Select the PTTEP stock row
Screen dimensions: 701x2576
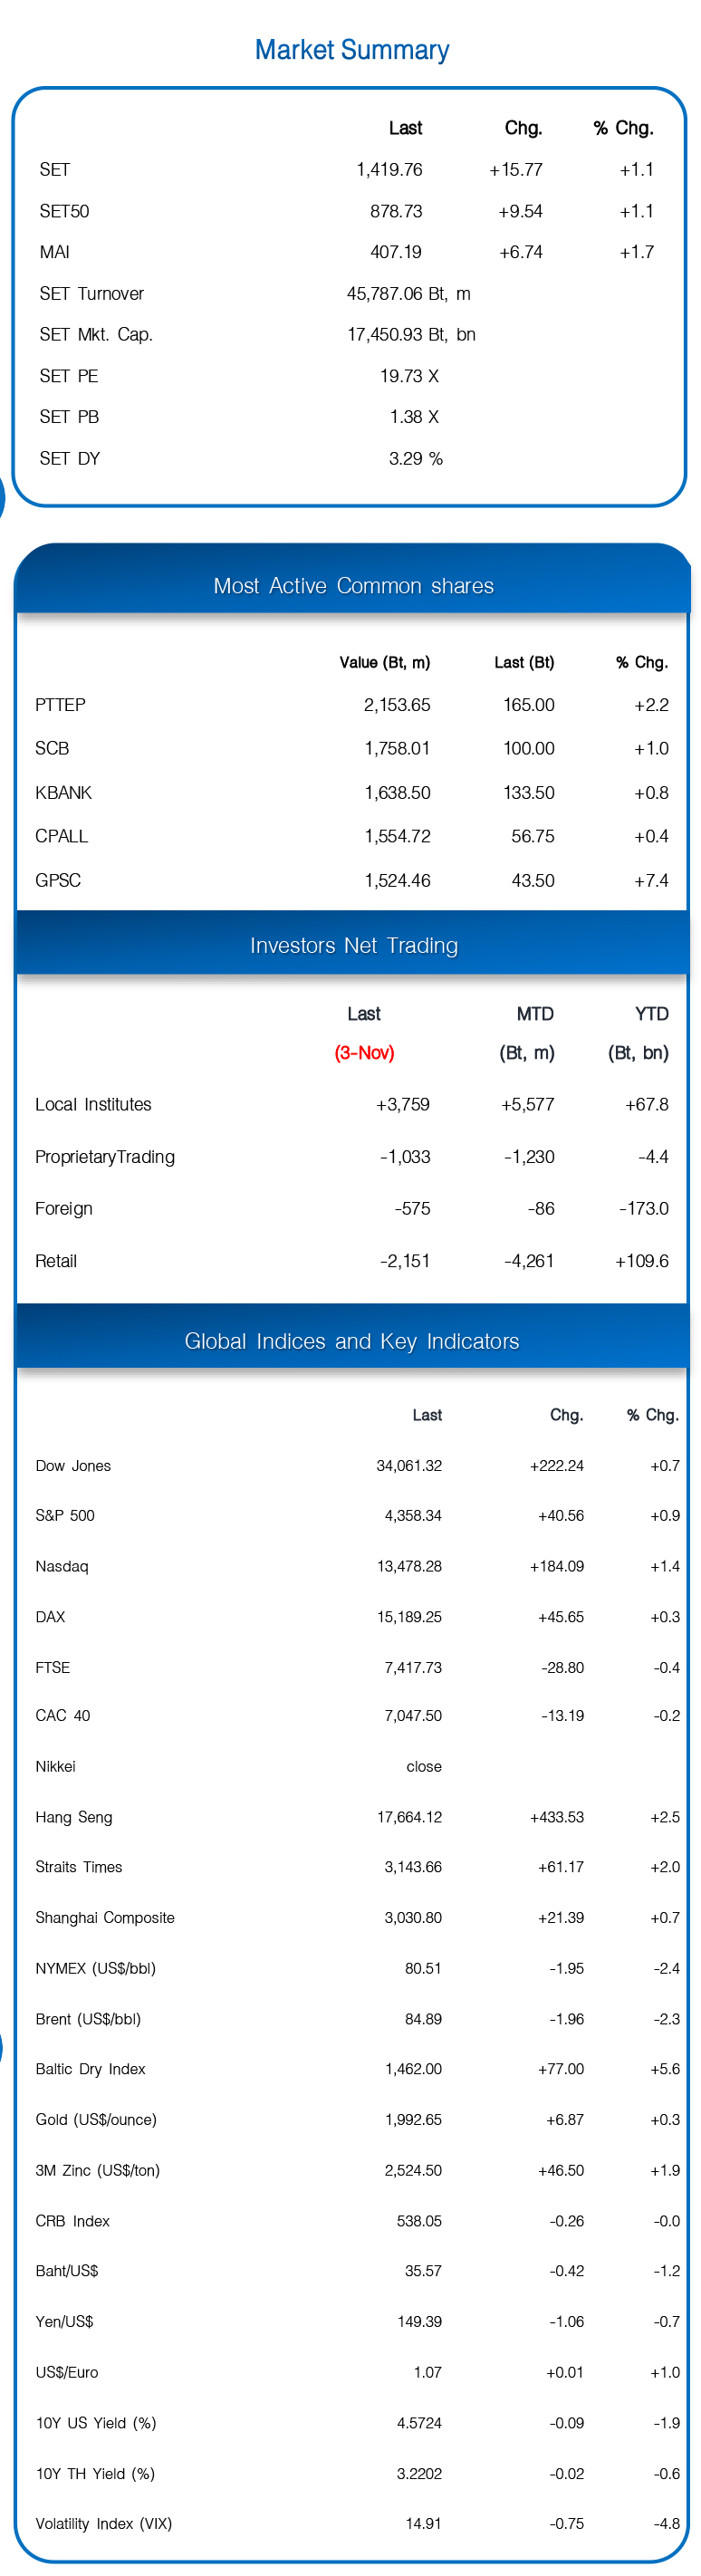[352, 704]
